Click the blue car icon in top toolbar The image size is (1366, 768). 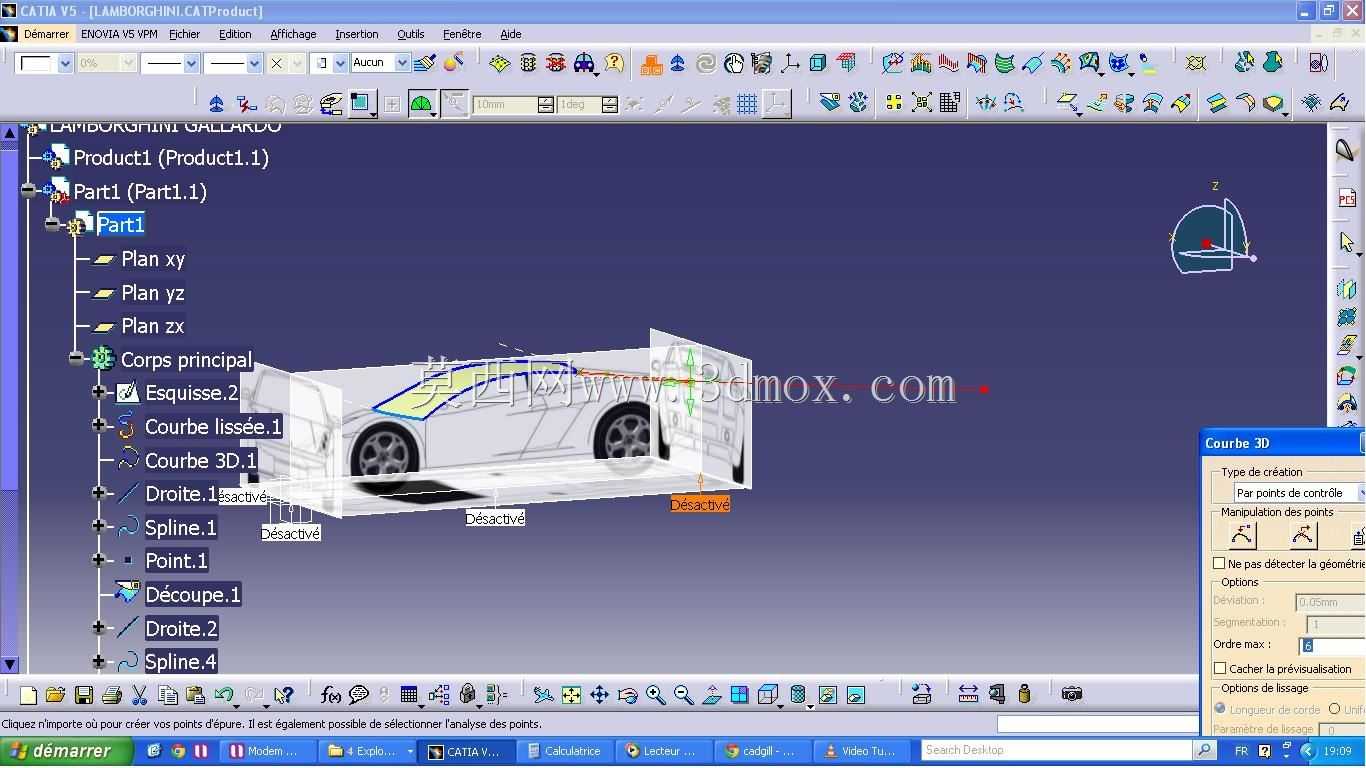pos(585,64)
